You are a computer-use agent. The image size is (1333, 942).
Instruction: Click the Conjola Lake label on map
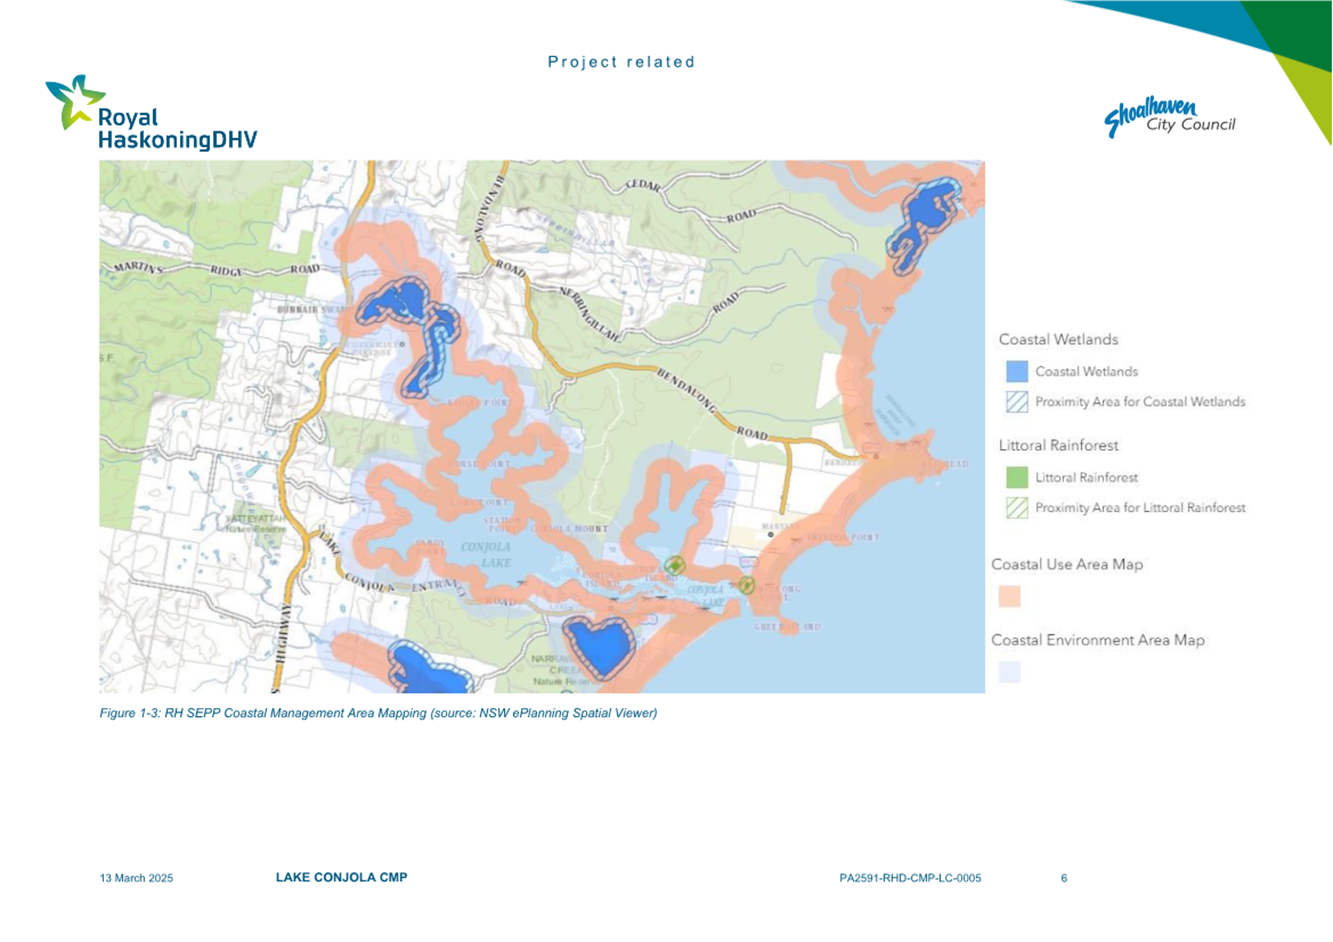tap(486, 555)
